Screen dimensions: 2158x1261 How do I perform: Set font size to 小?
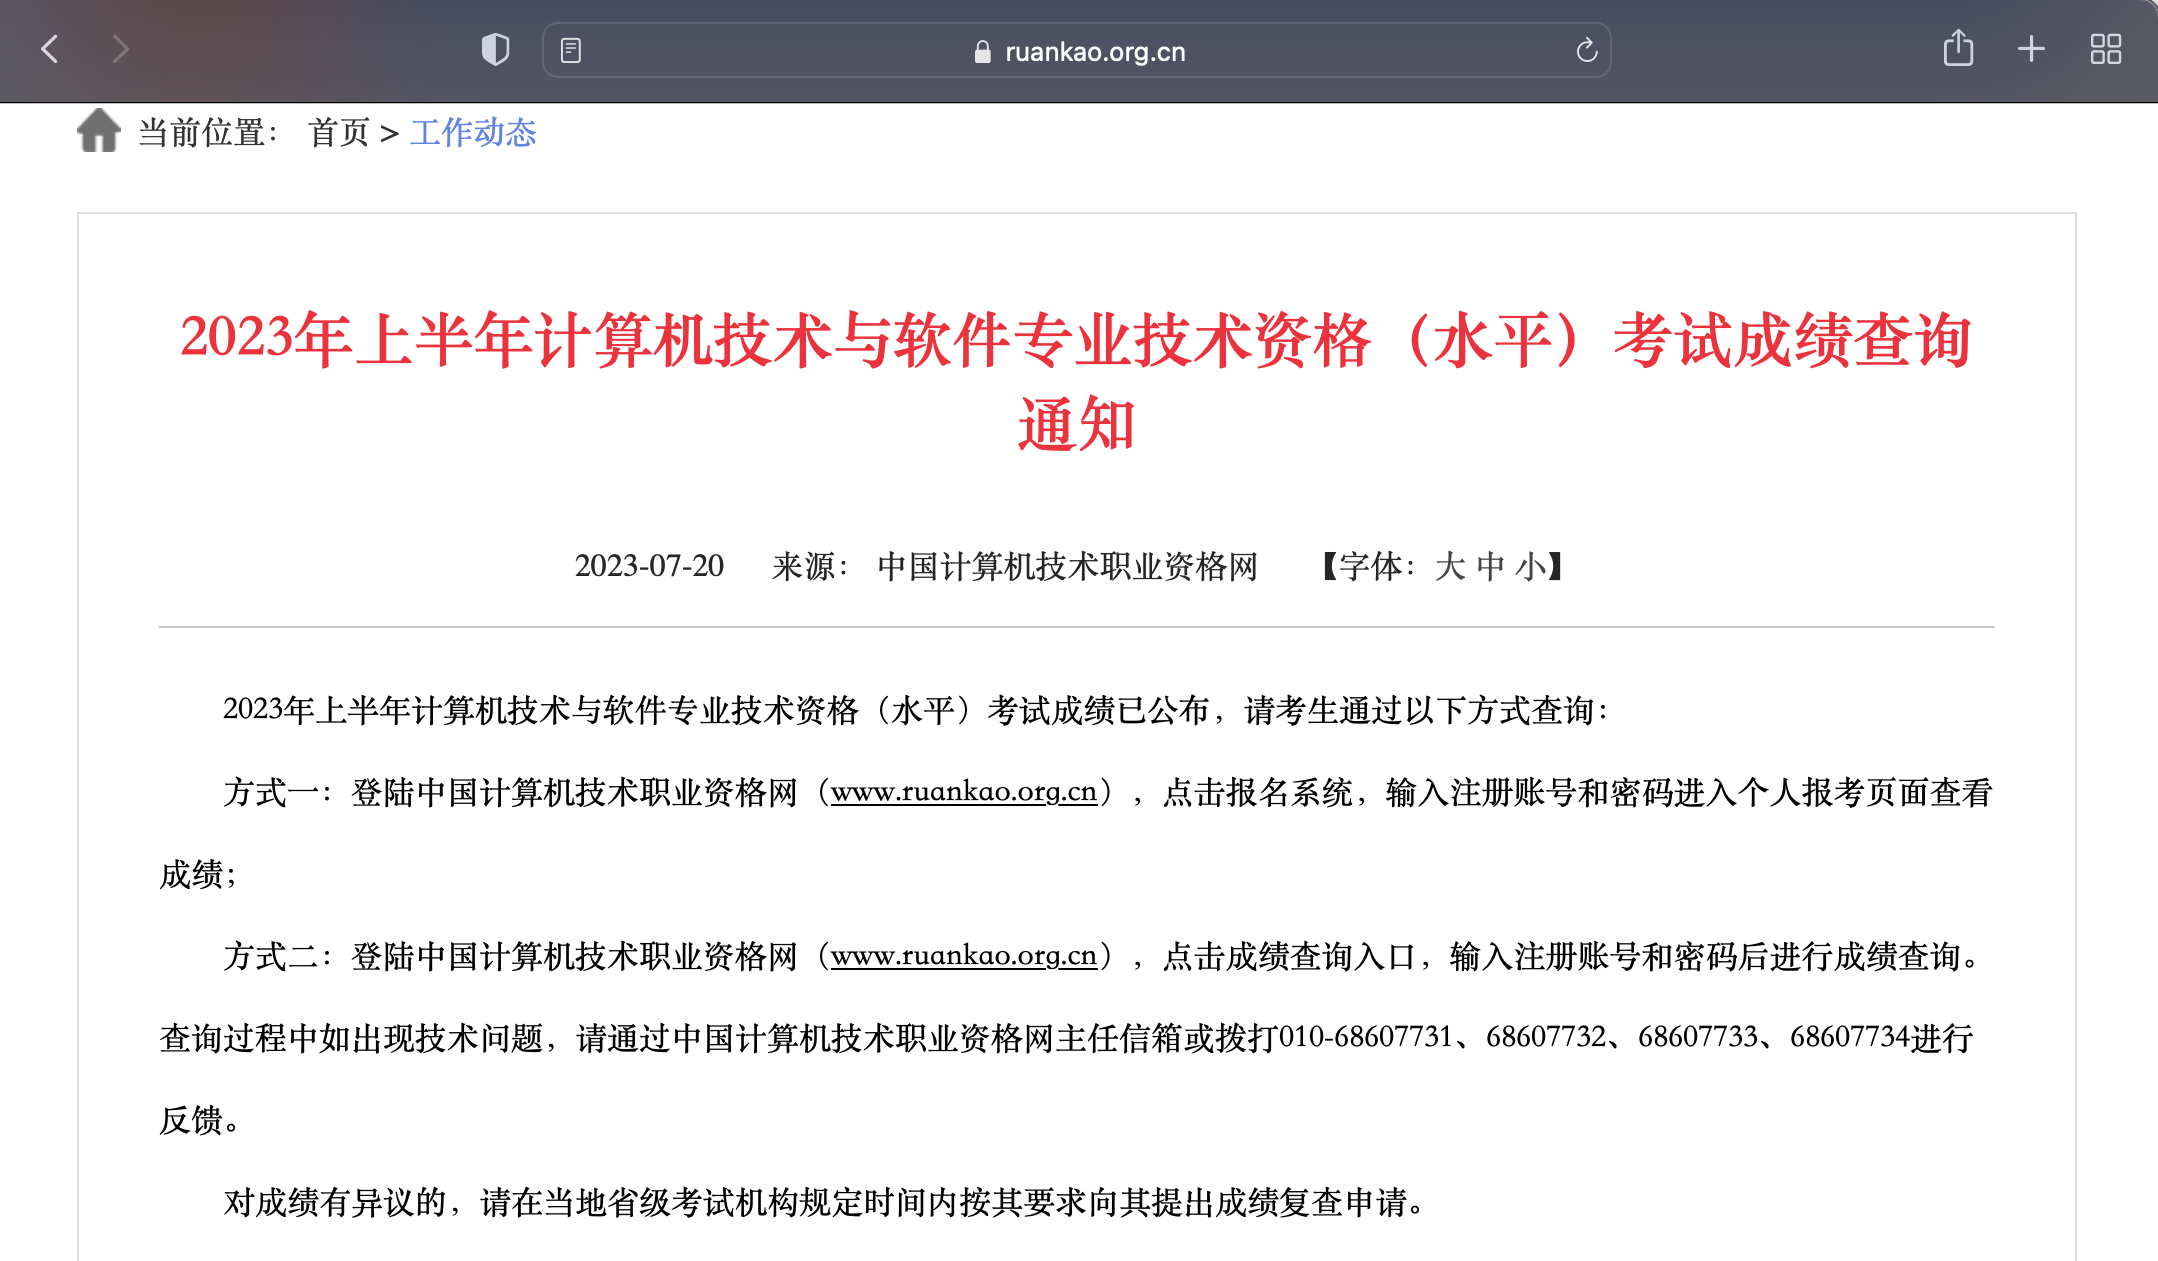coord(1530,567)
